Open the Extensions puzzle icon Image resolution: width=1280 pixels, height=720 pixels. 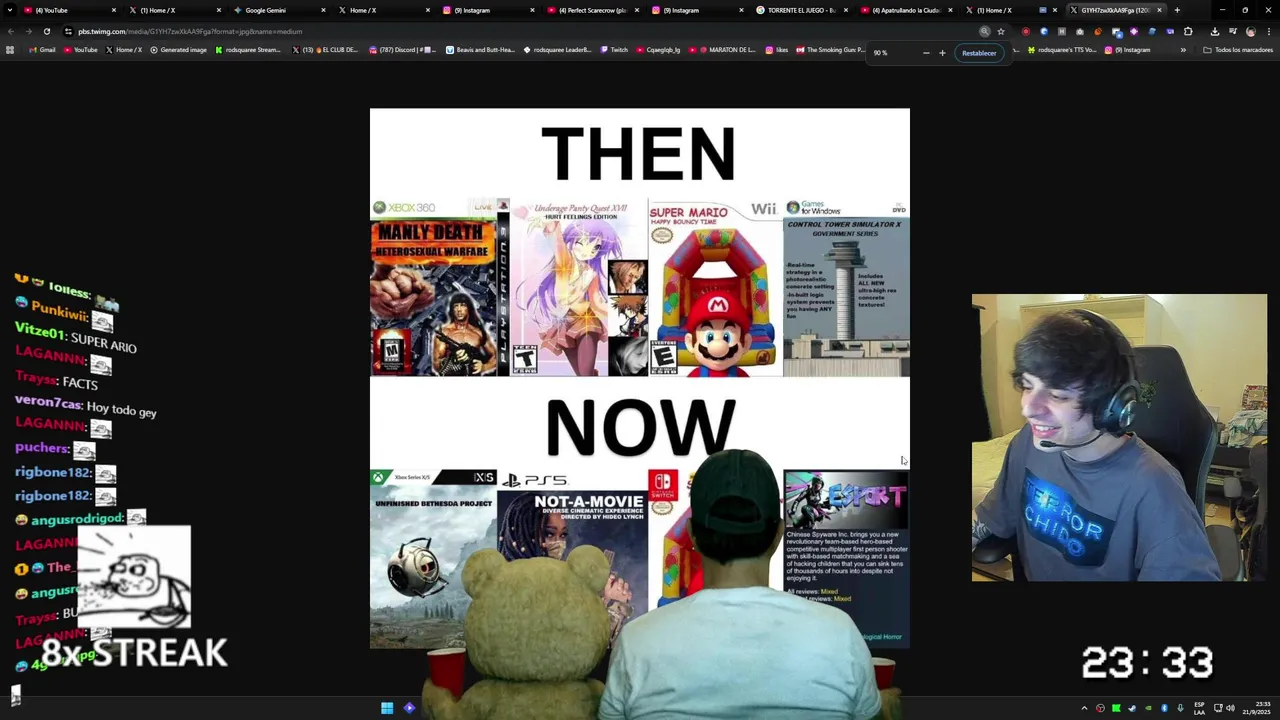1188,31
